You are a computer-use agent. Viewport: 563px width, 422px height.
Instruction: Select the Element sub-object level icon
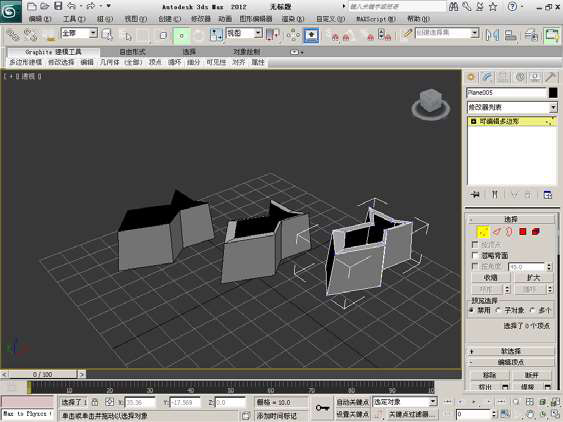pos(536,232)
